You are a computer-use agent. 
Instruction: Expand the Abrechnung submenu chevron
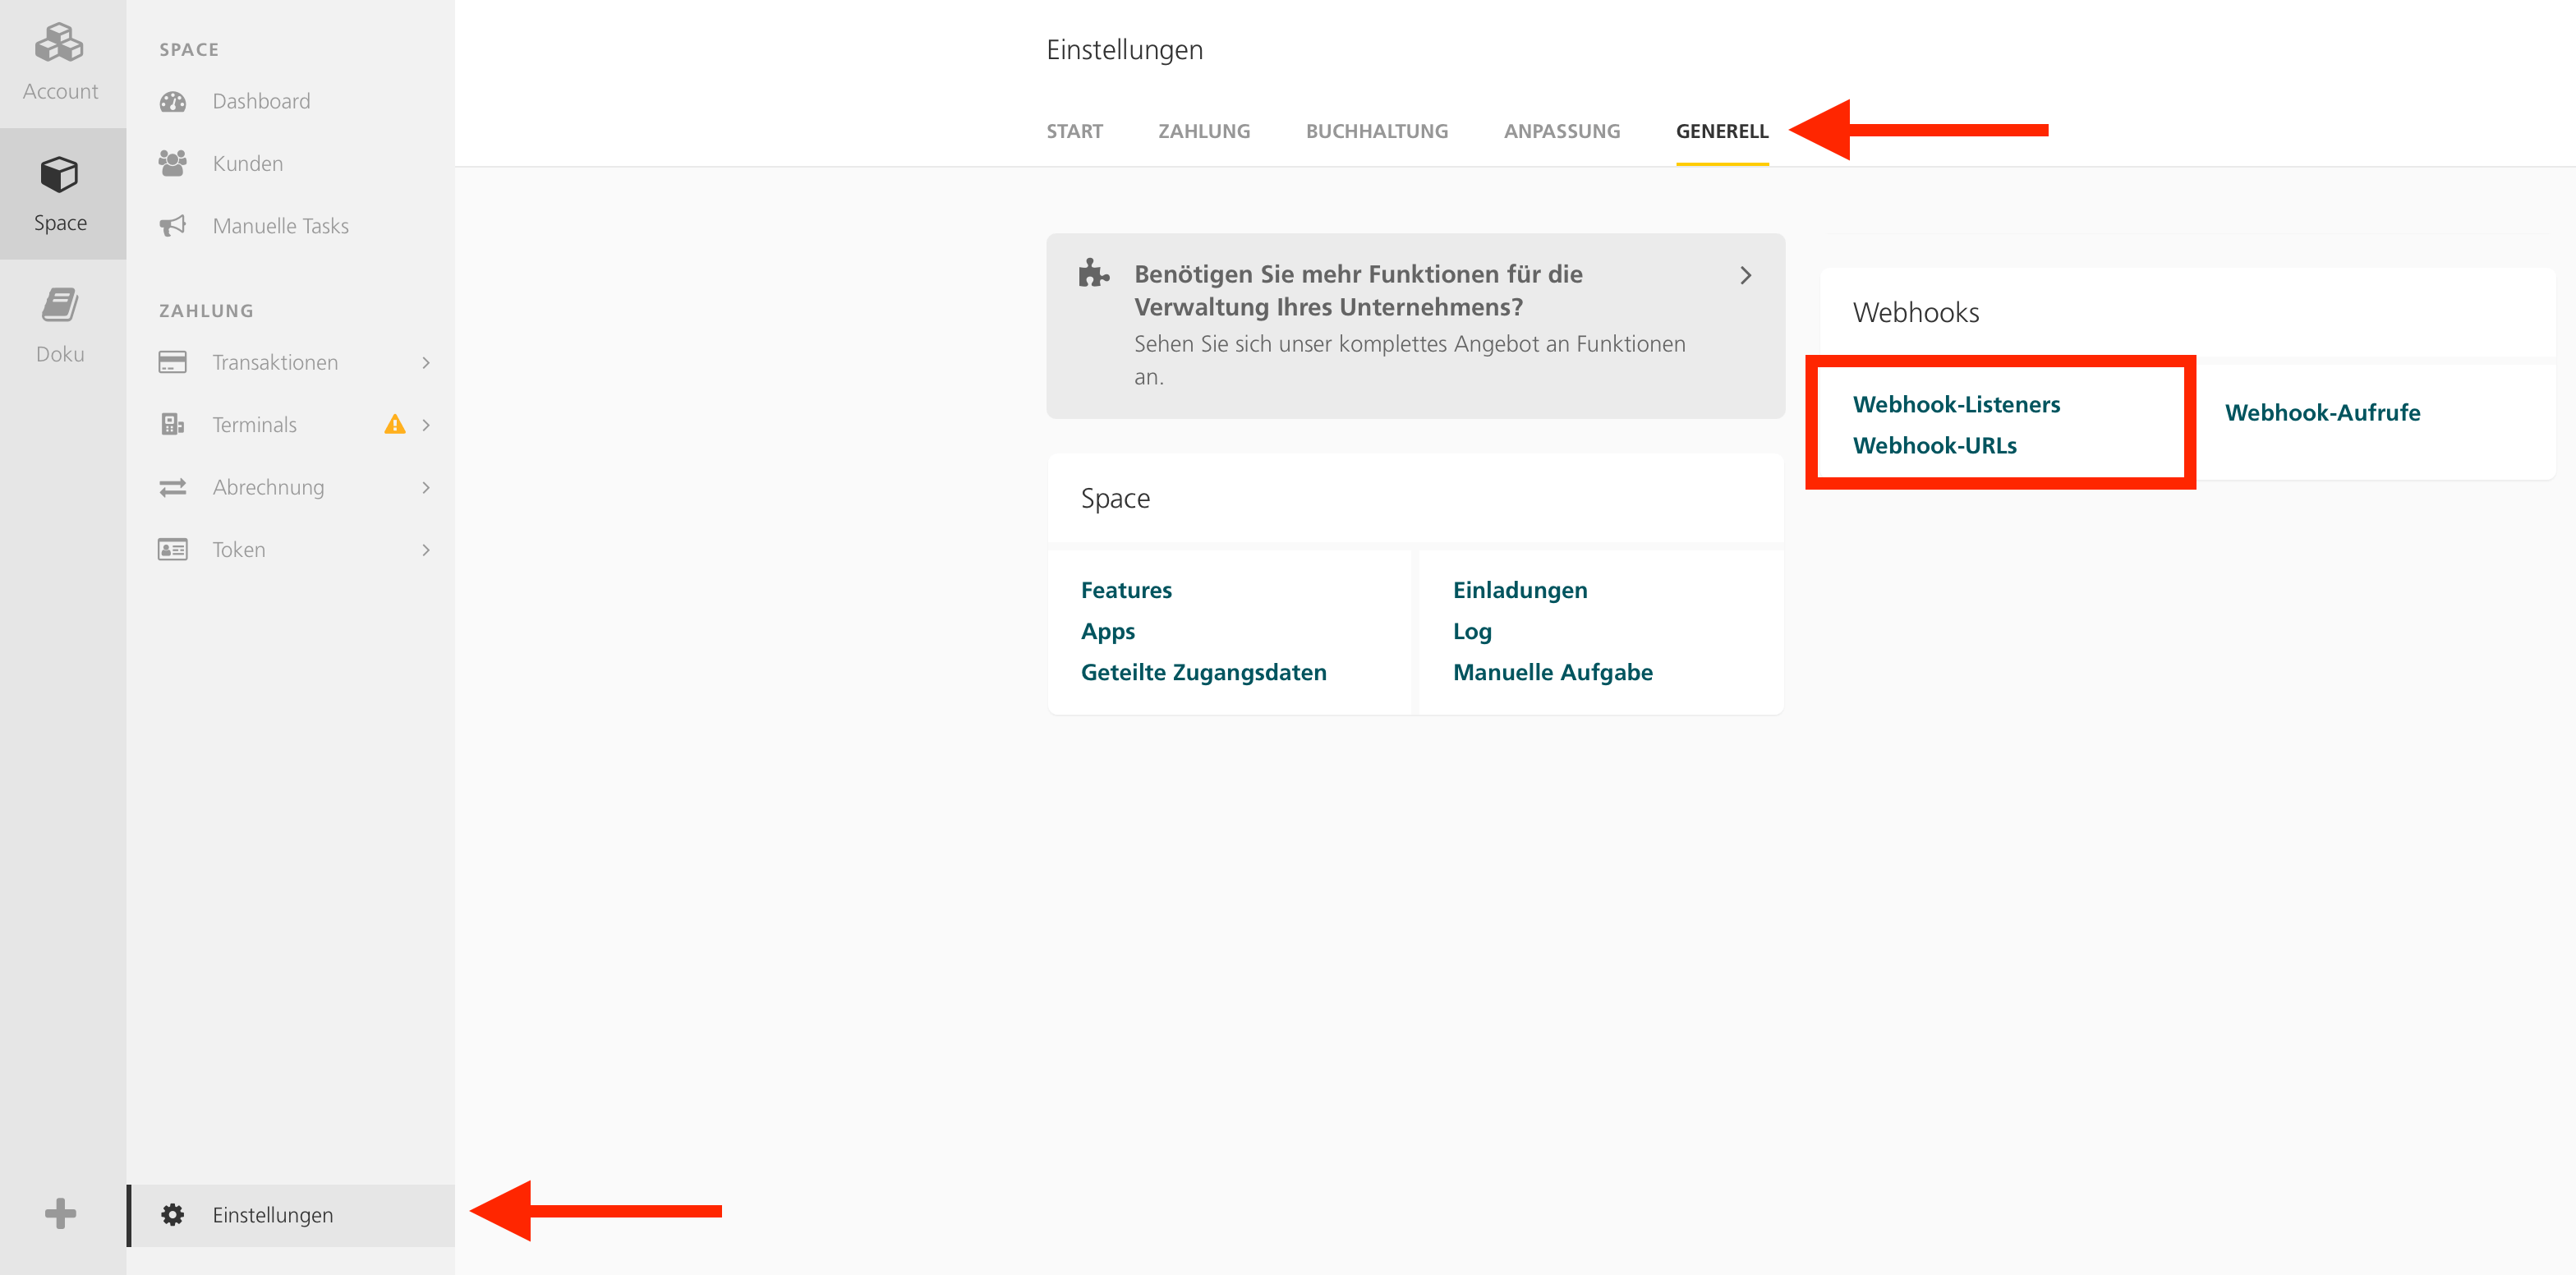426,487
